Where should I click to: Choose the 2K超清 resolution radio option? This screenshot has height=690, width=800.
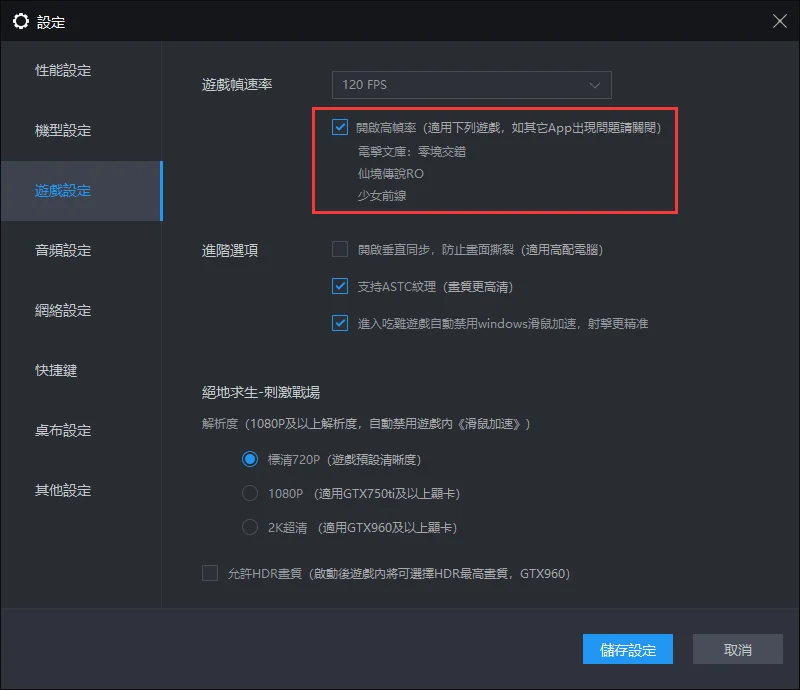(x=249, y=527)
